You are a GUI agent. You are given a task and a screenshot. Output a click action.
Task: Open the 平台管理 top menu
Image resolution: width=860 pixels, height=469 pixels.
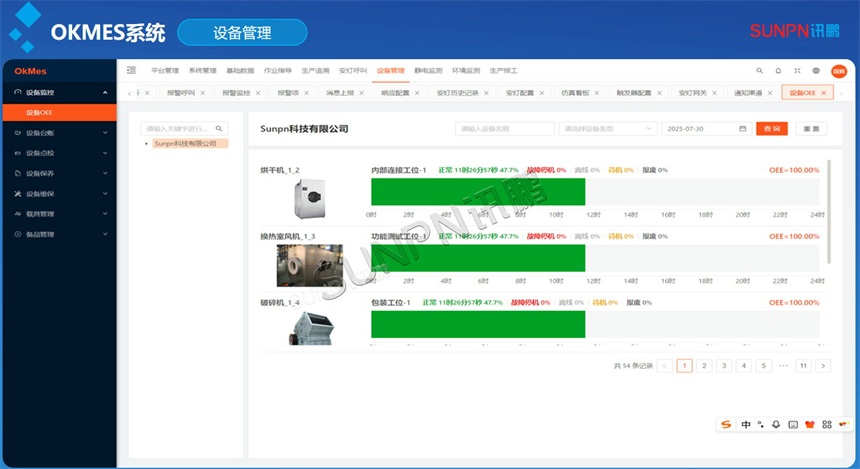coord(165,71)
